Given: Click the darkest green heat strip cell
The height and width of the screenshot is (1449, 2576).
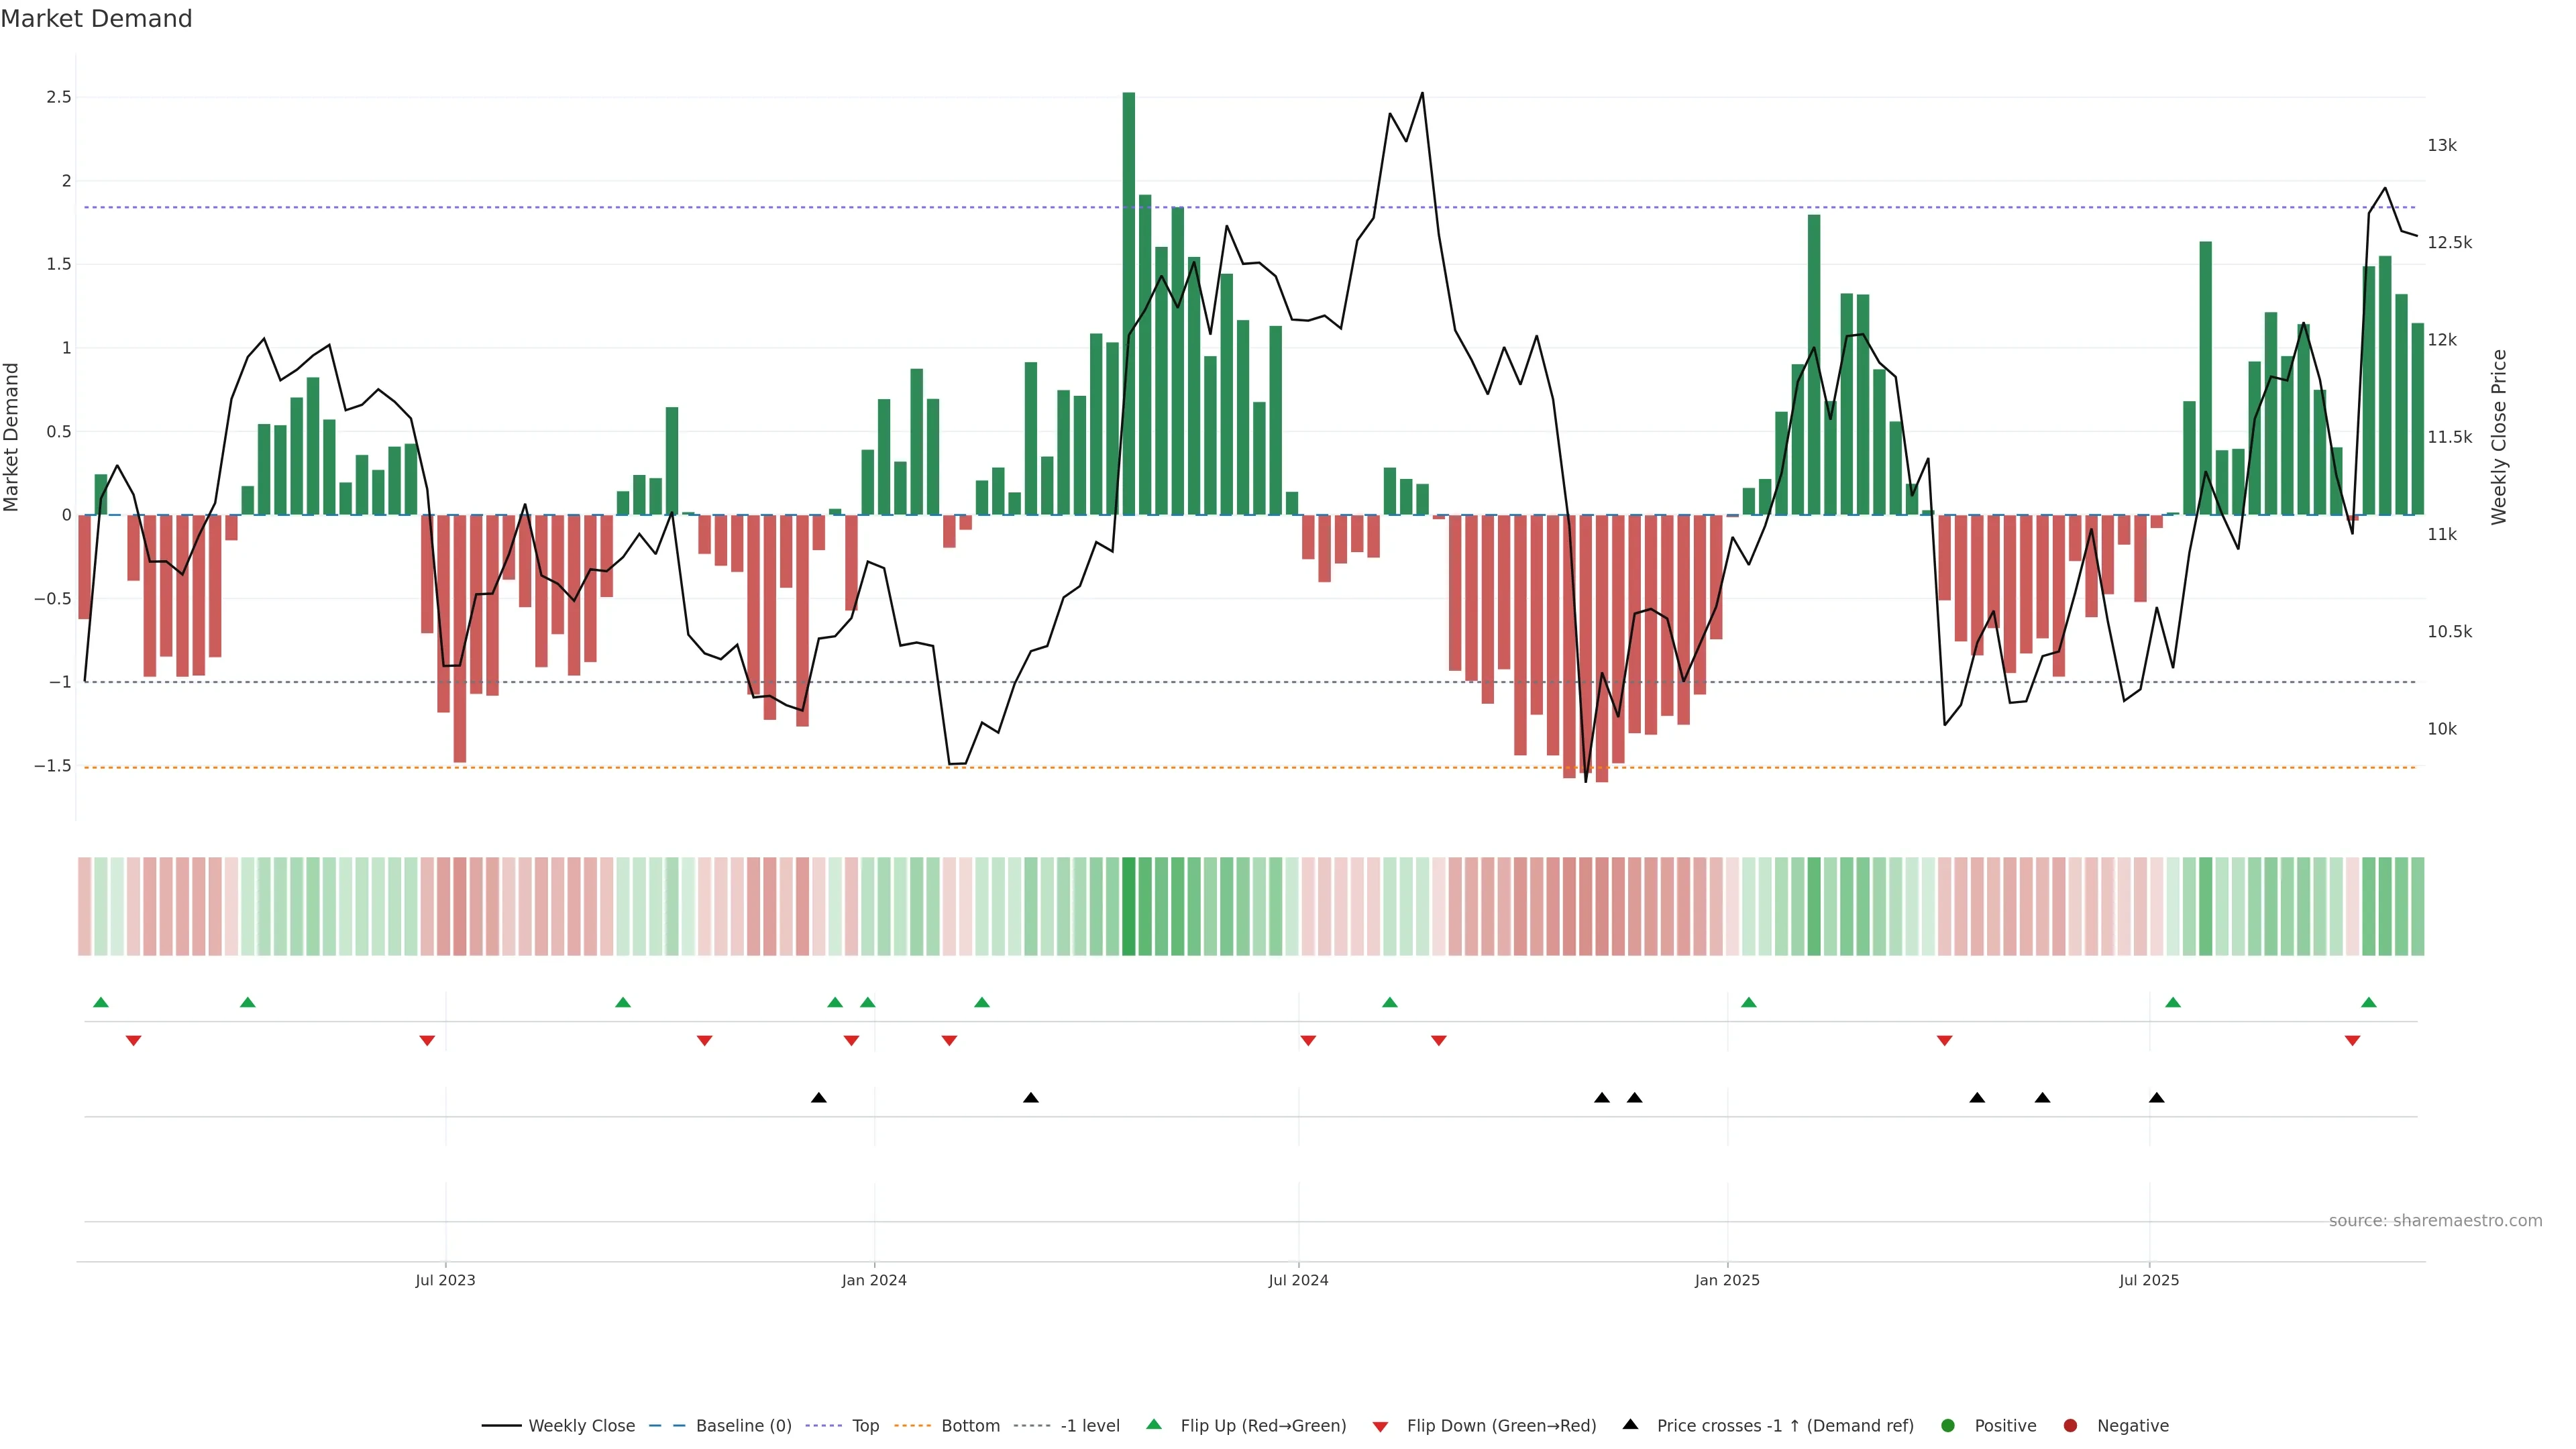Looking at the screenshot, I should pyautogui.click(x=1128, y=906).
